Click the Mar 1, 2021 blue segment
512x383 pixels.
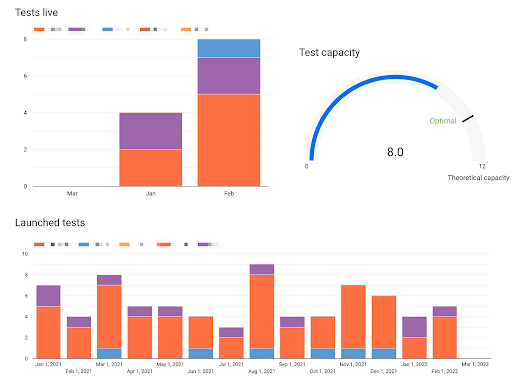(109, 353)
